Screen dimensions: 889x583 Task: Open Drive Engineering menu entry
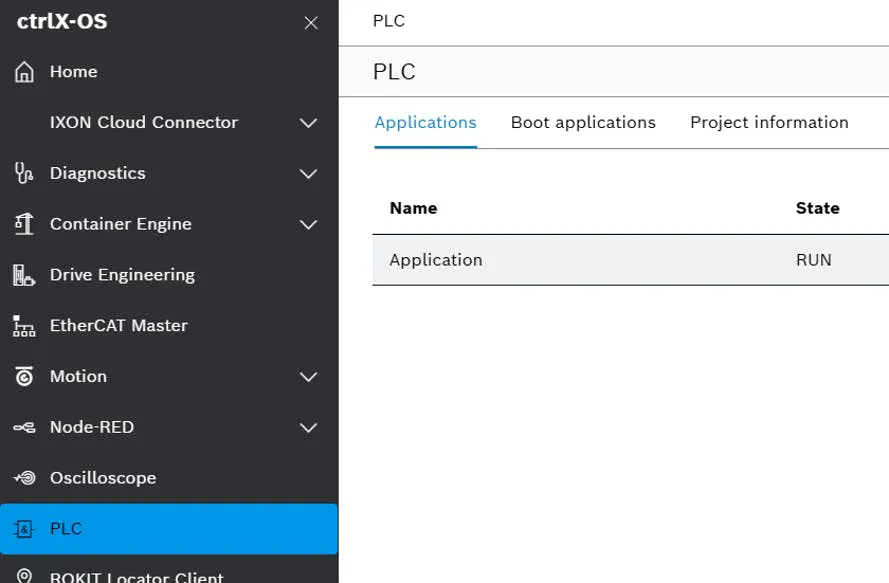(169, 275)
